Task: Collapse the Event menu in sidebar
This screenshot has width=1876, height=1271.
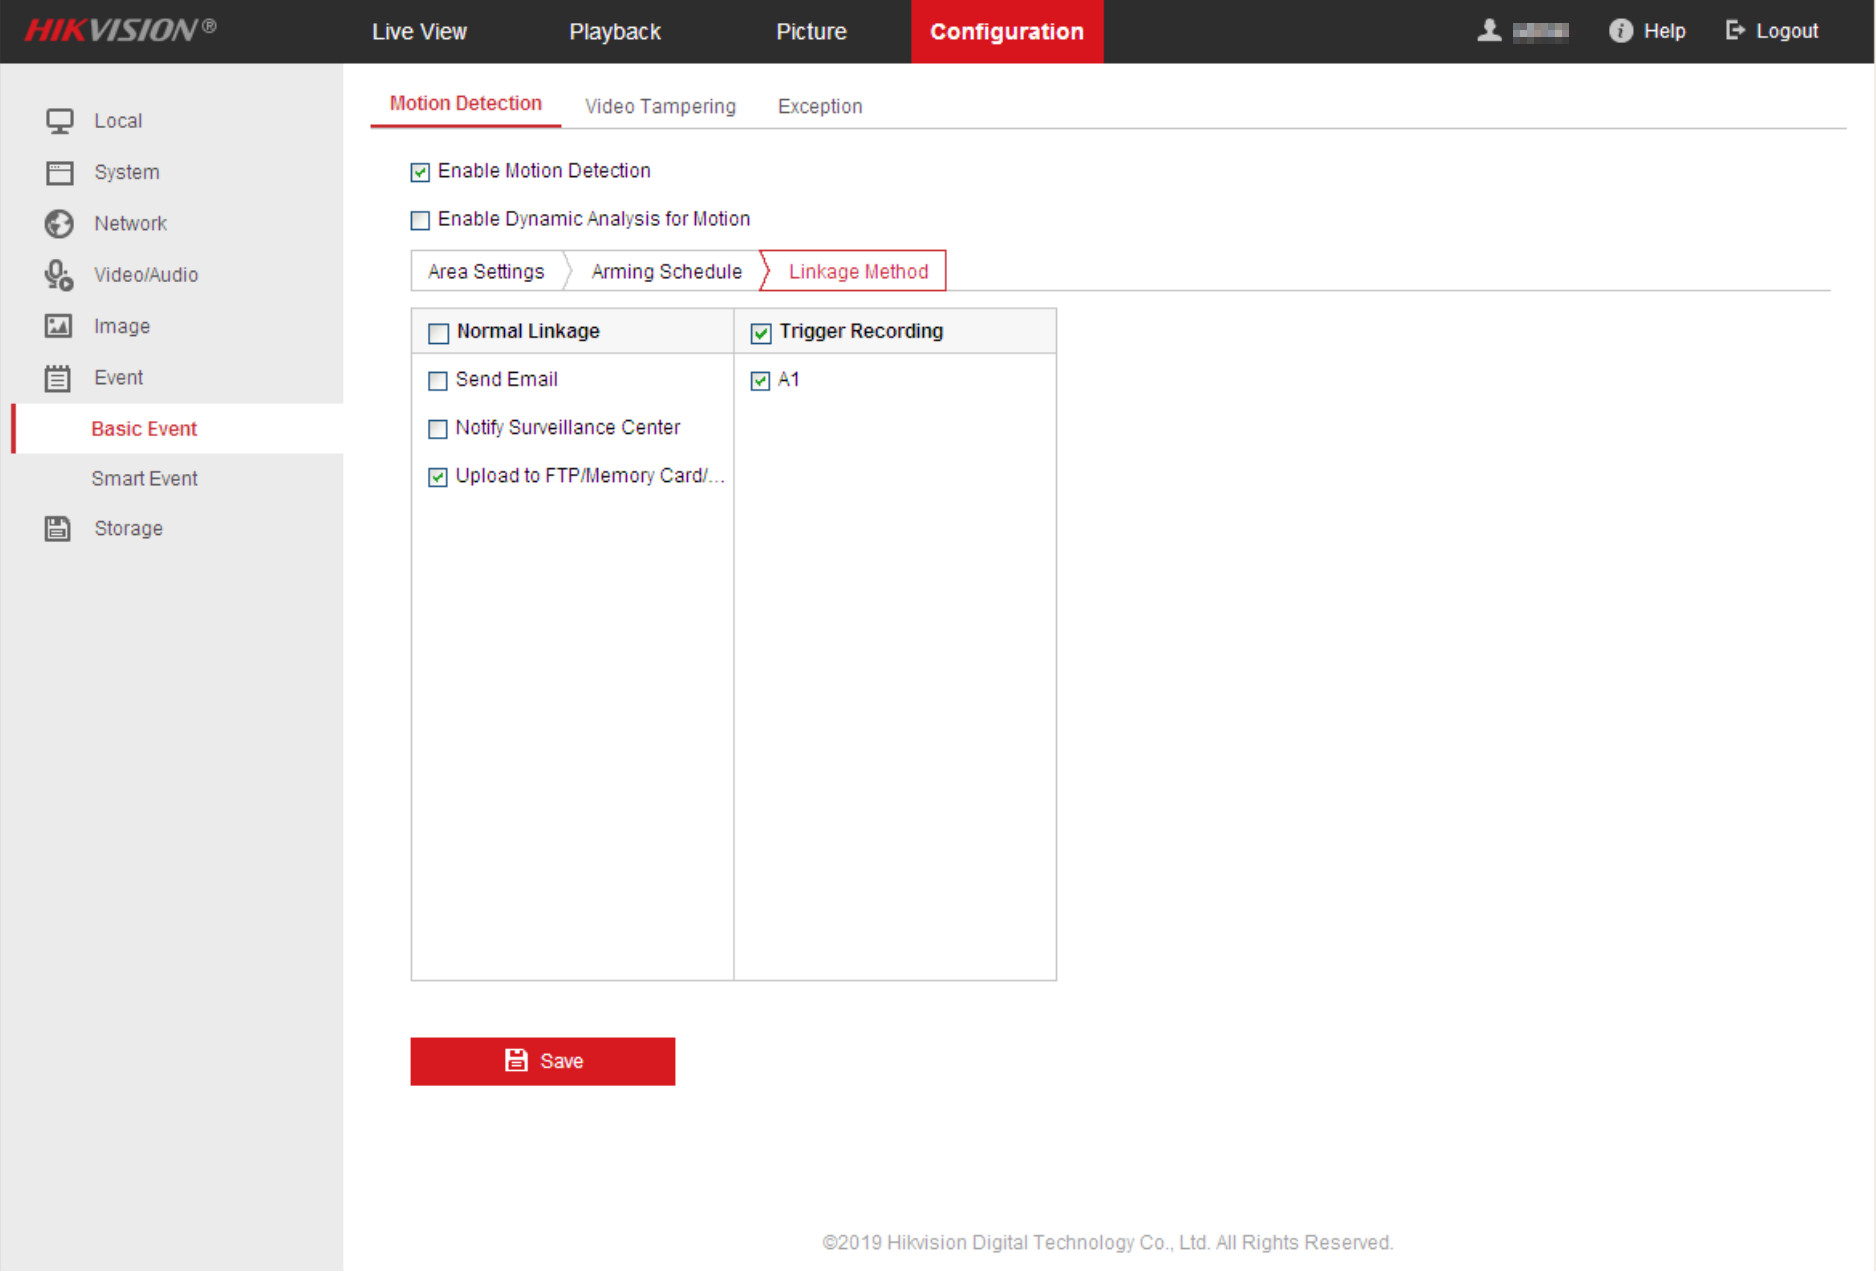Action: [118, 378]
